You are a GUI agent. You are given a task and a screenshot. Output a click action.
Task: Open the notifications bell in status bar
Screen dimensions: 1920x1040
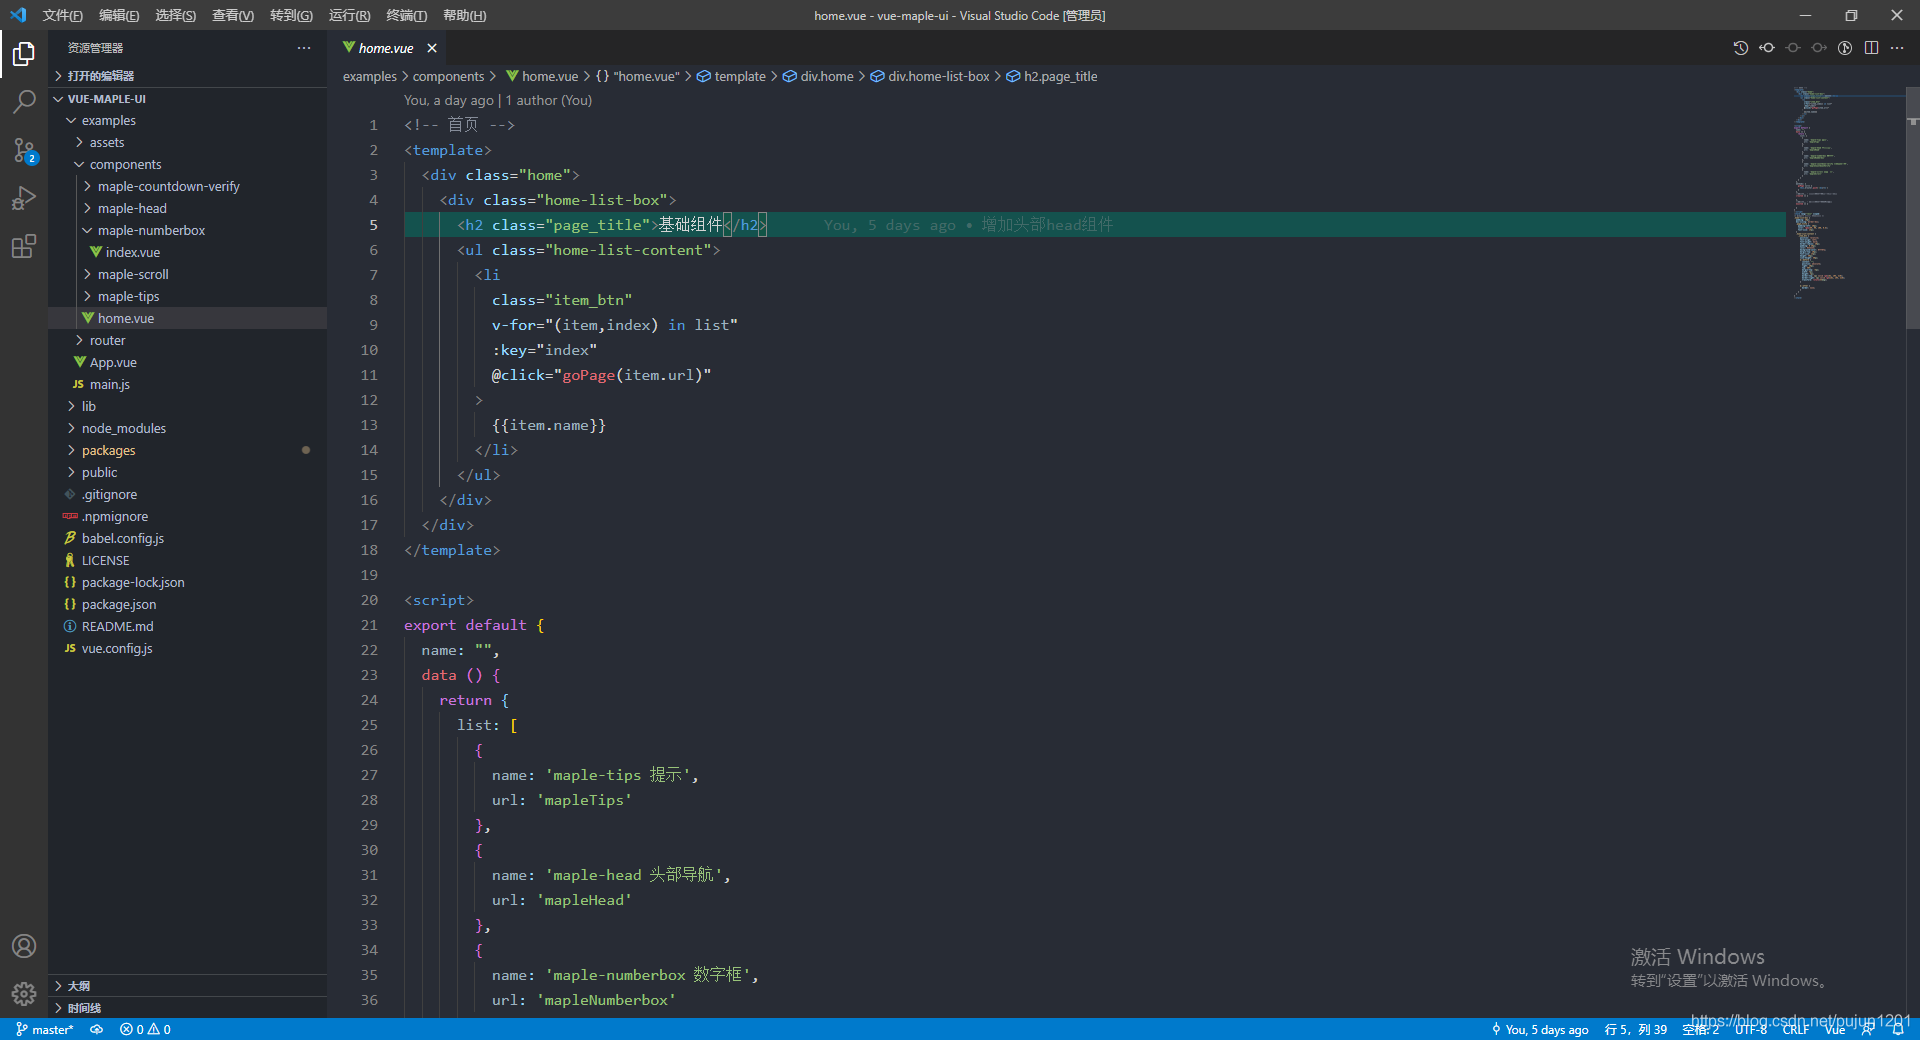pyautogui.click(x=1898, y=1029)
